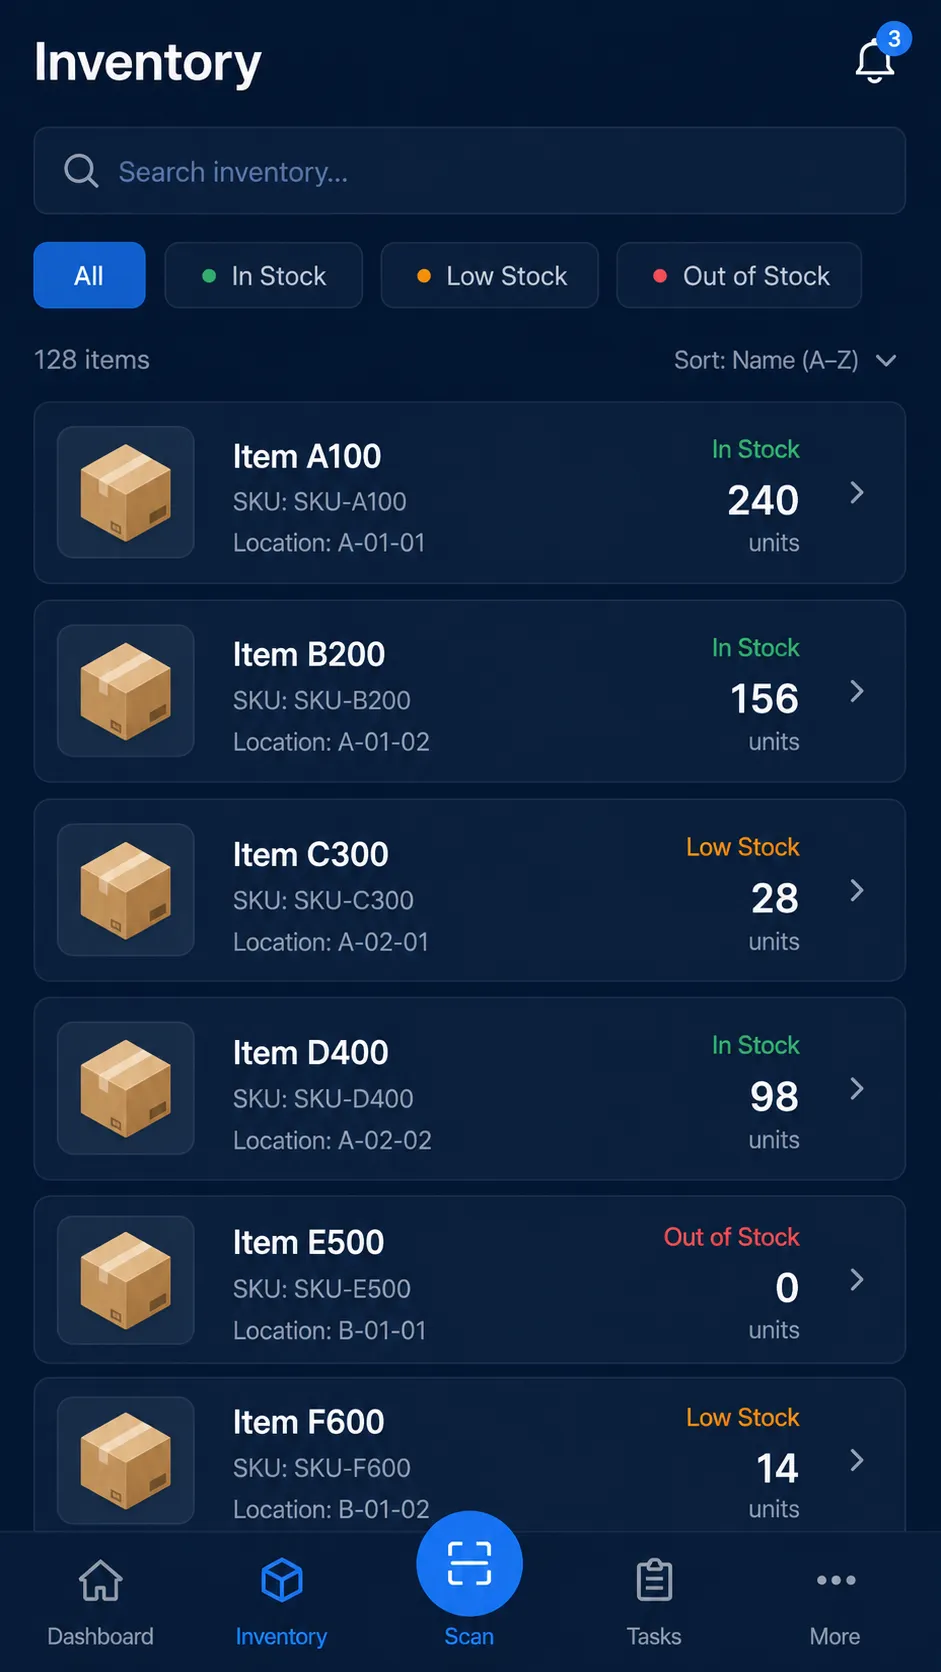Tap the search magnifier icon
This screenshot has width=941, height=1672.
click(81, 171)
